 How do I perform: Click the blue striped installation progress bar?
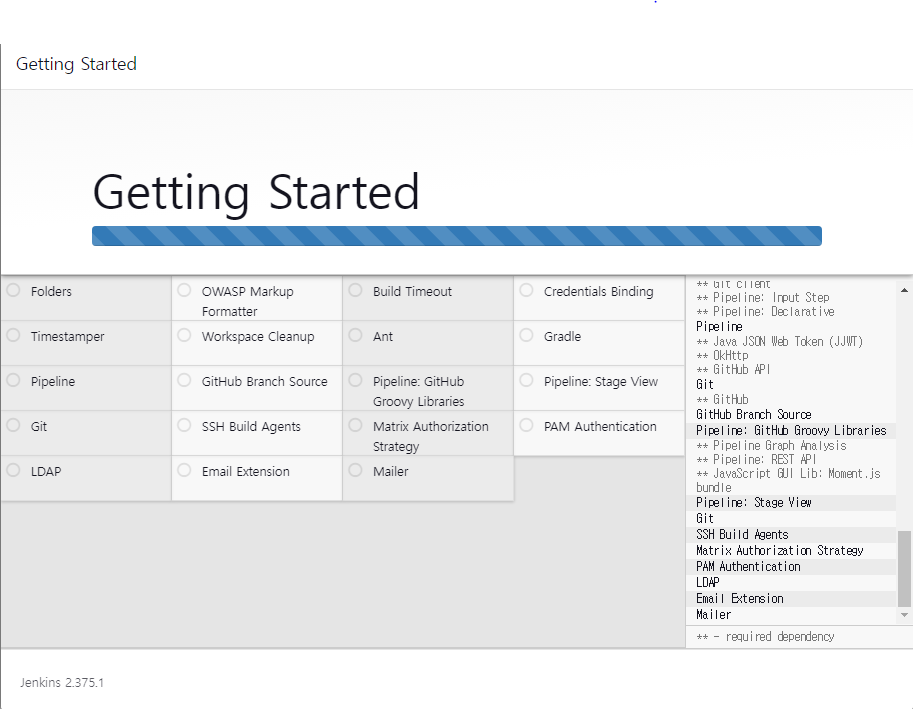456,236
